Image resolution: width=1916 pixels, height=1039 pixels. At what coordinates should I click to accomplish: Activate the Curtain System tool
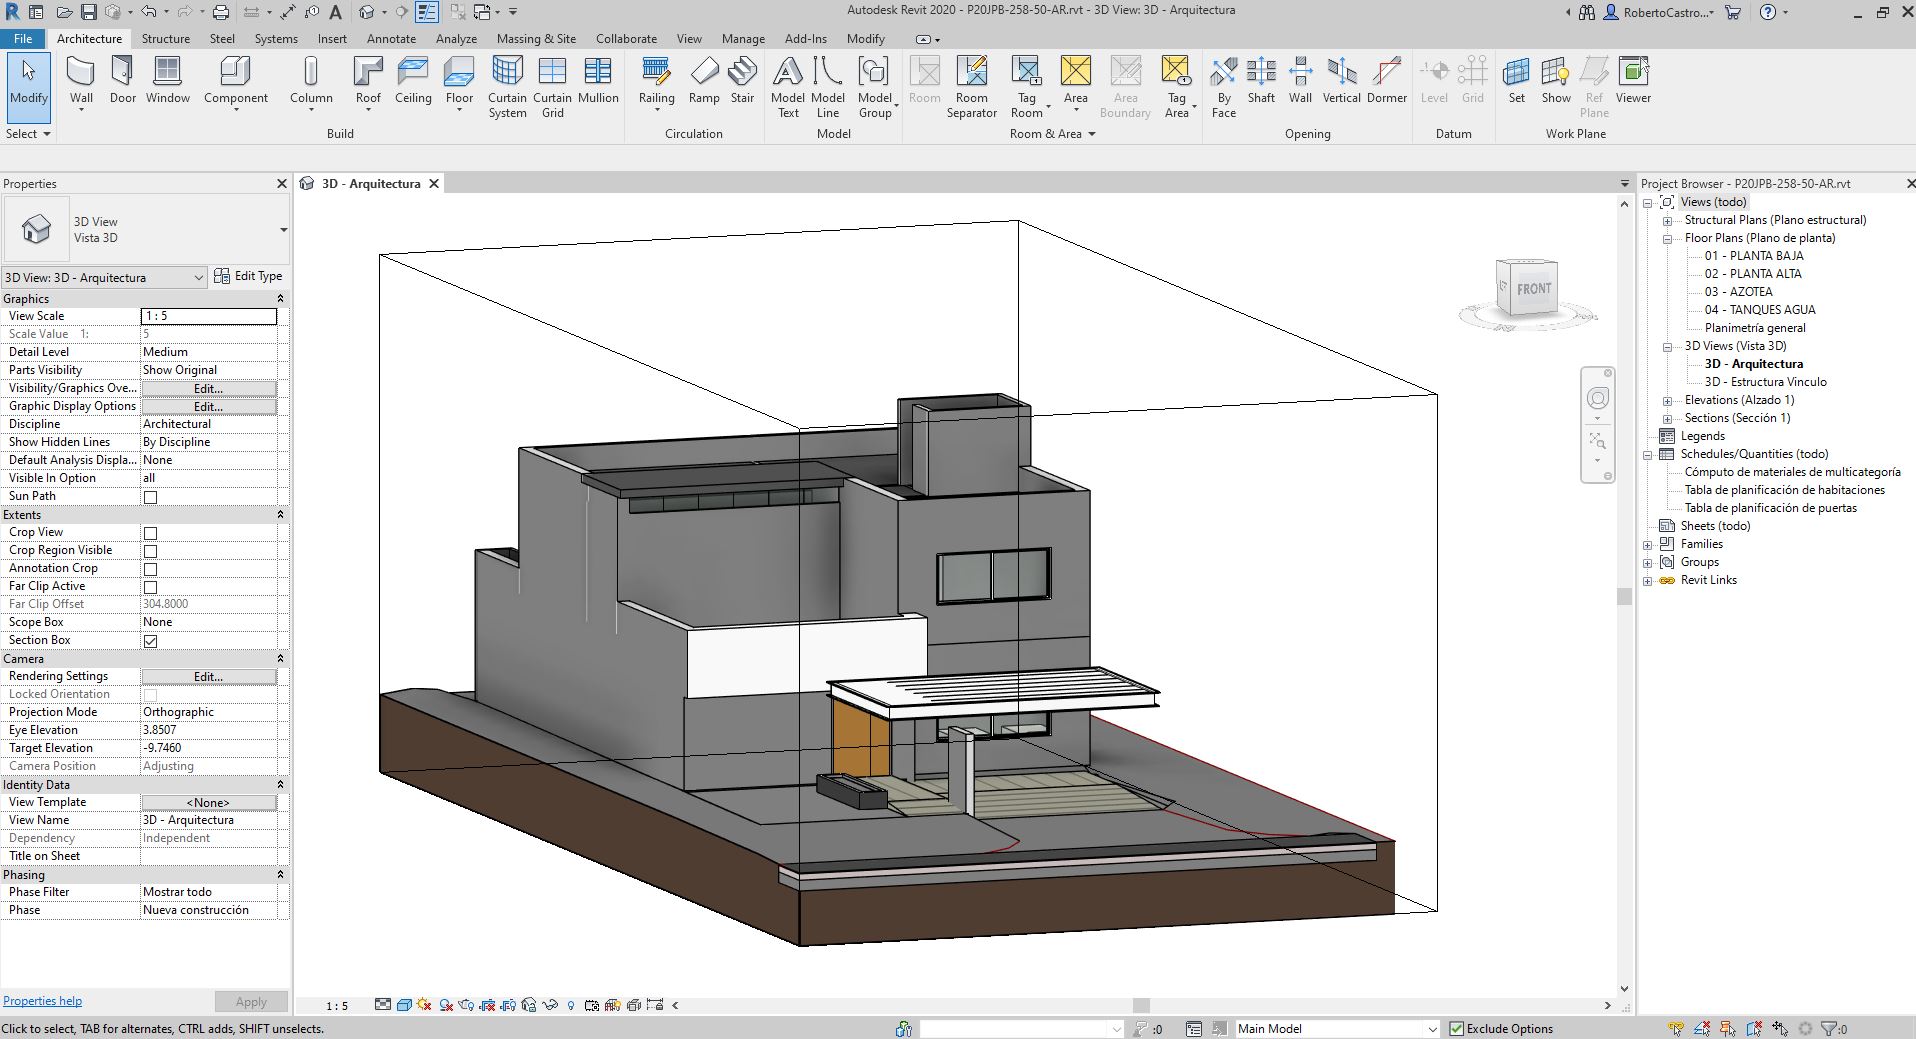pyautogui.click(x=507, y=87)
